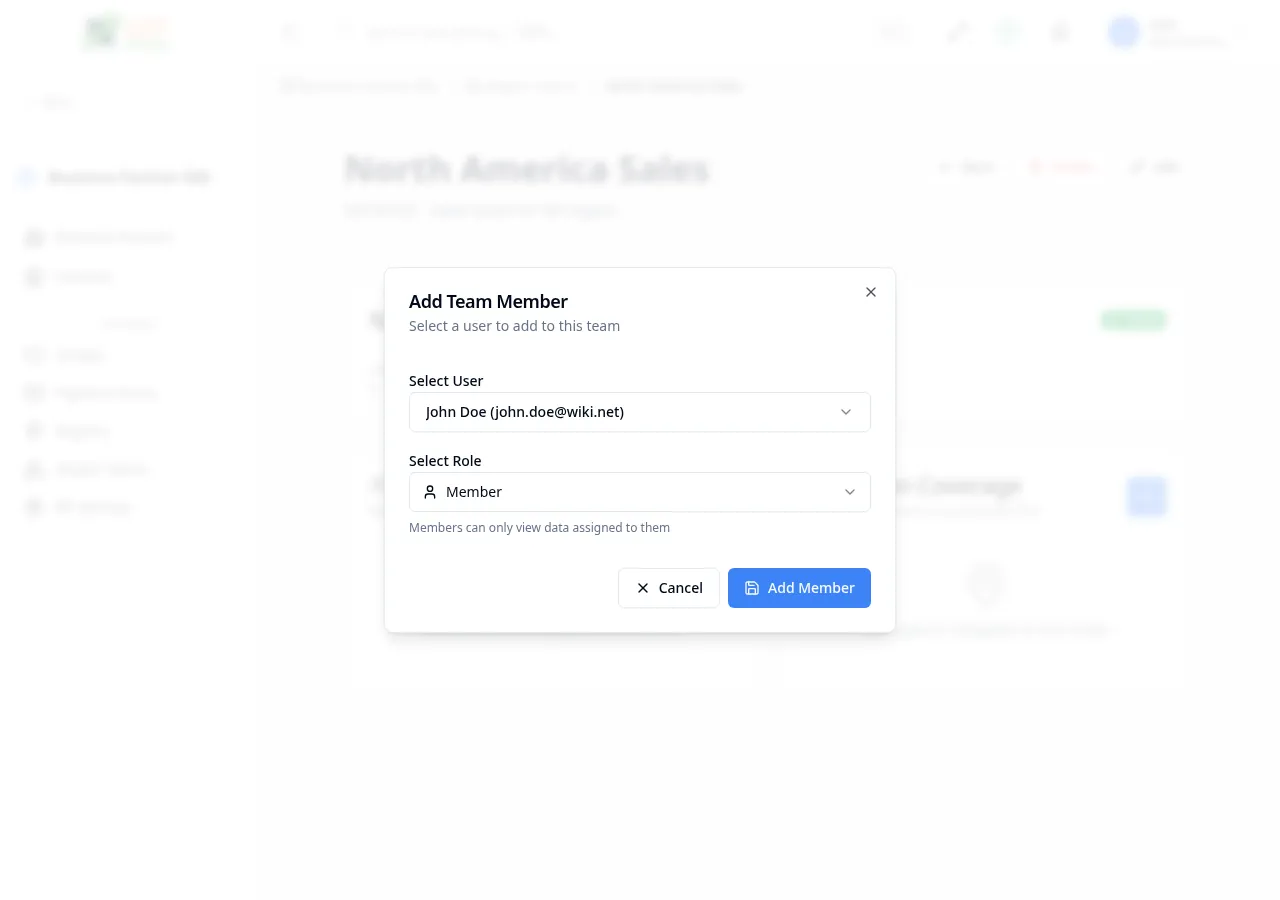Open the Select Role dropdown set to Member

[x=640, y=491]
